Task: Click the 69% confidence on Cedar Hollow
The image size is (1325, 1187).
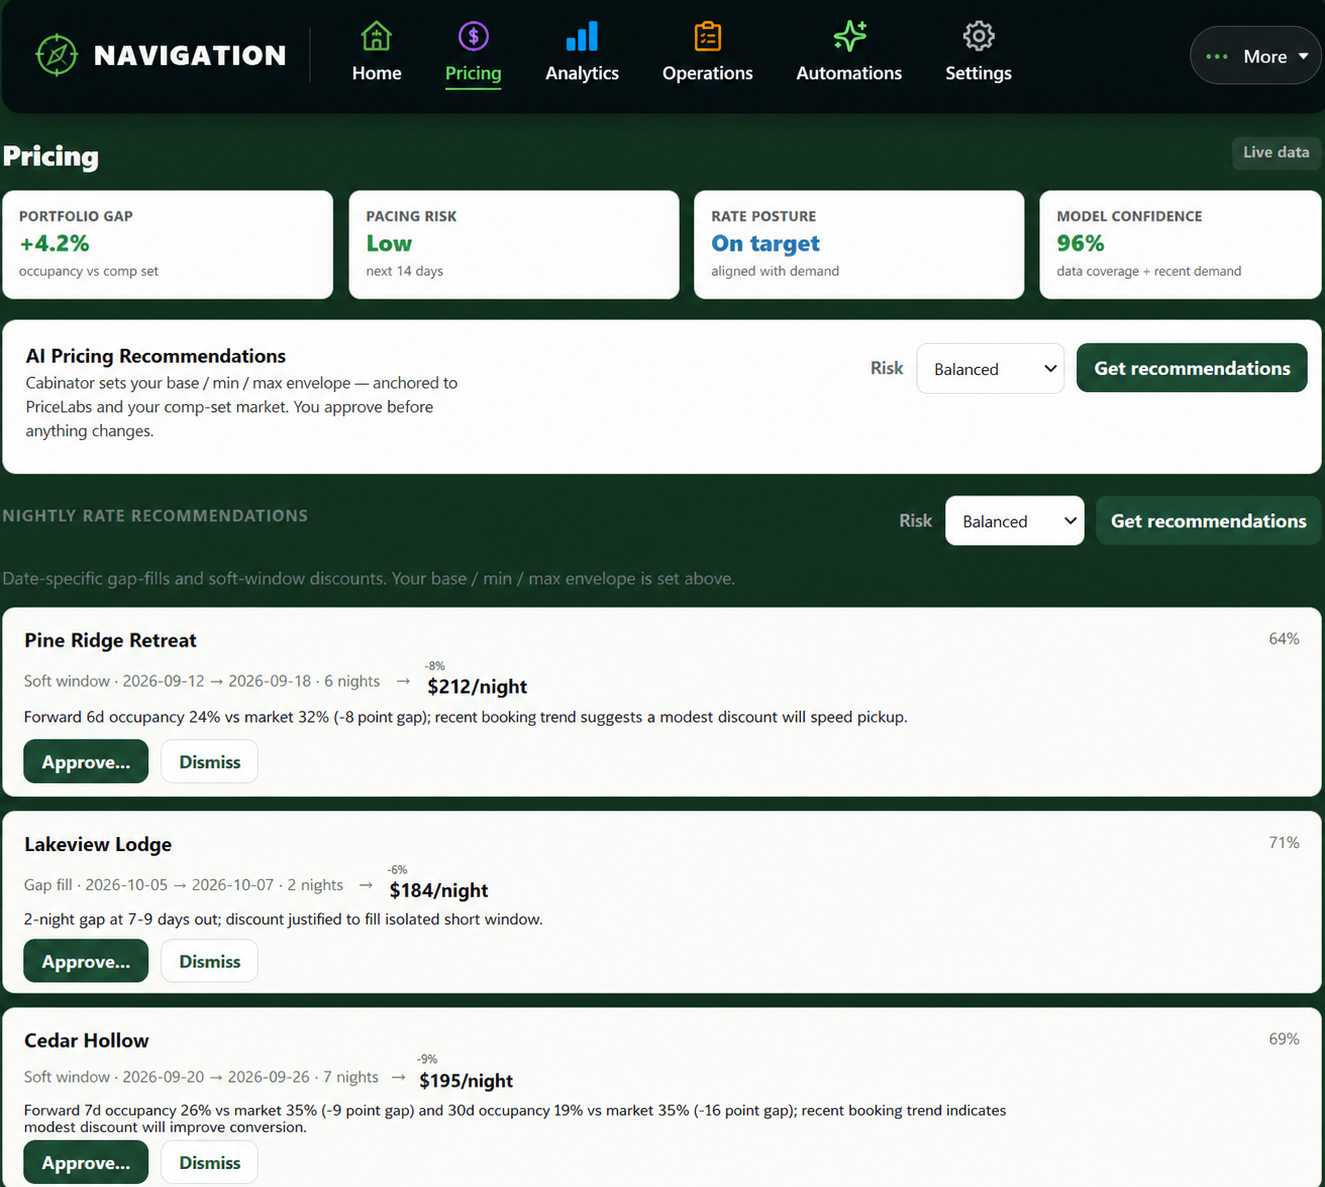Action: (1284, 1038)
